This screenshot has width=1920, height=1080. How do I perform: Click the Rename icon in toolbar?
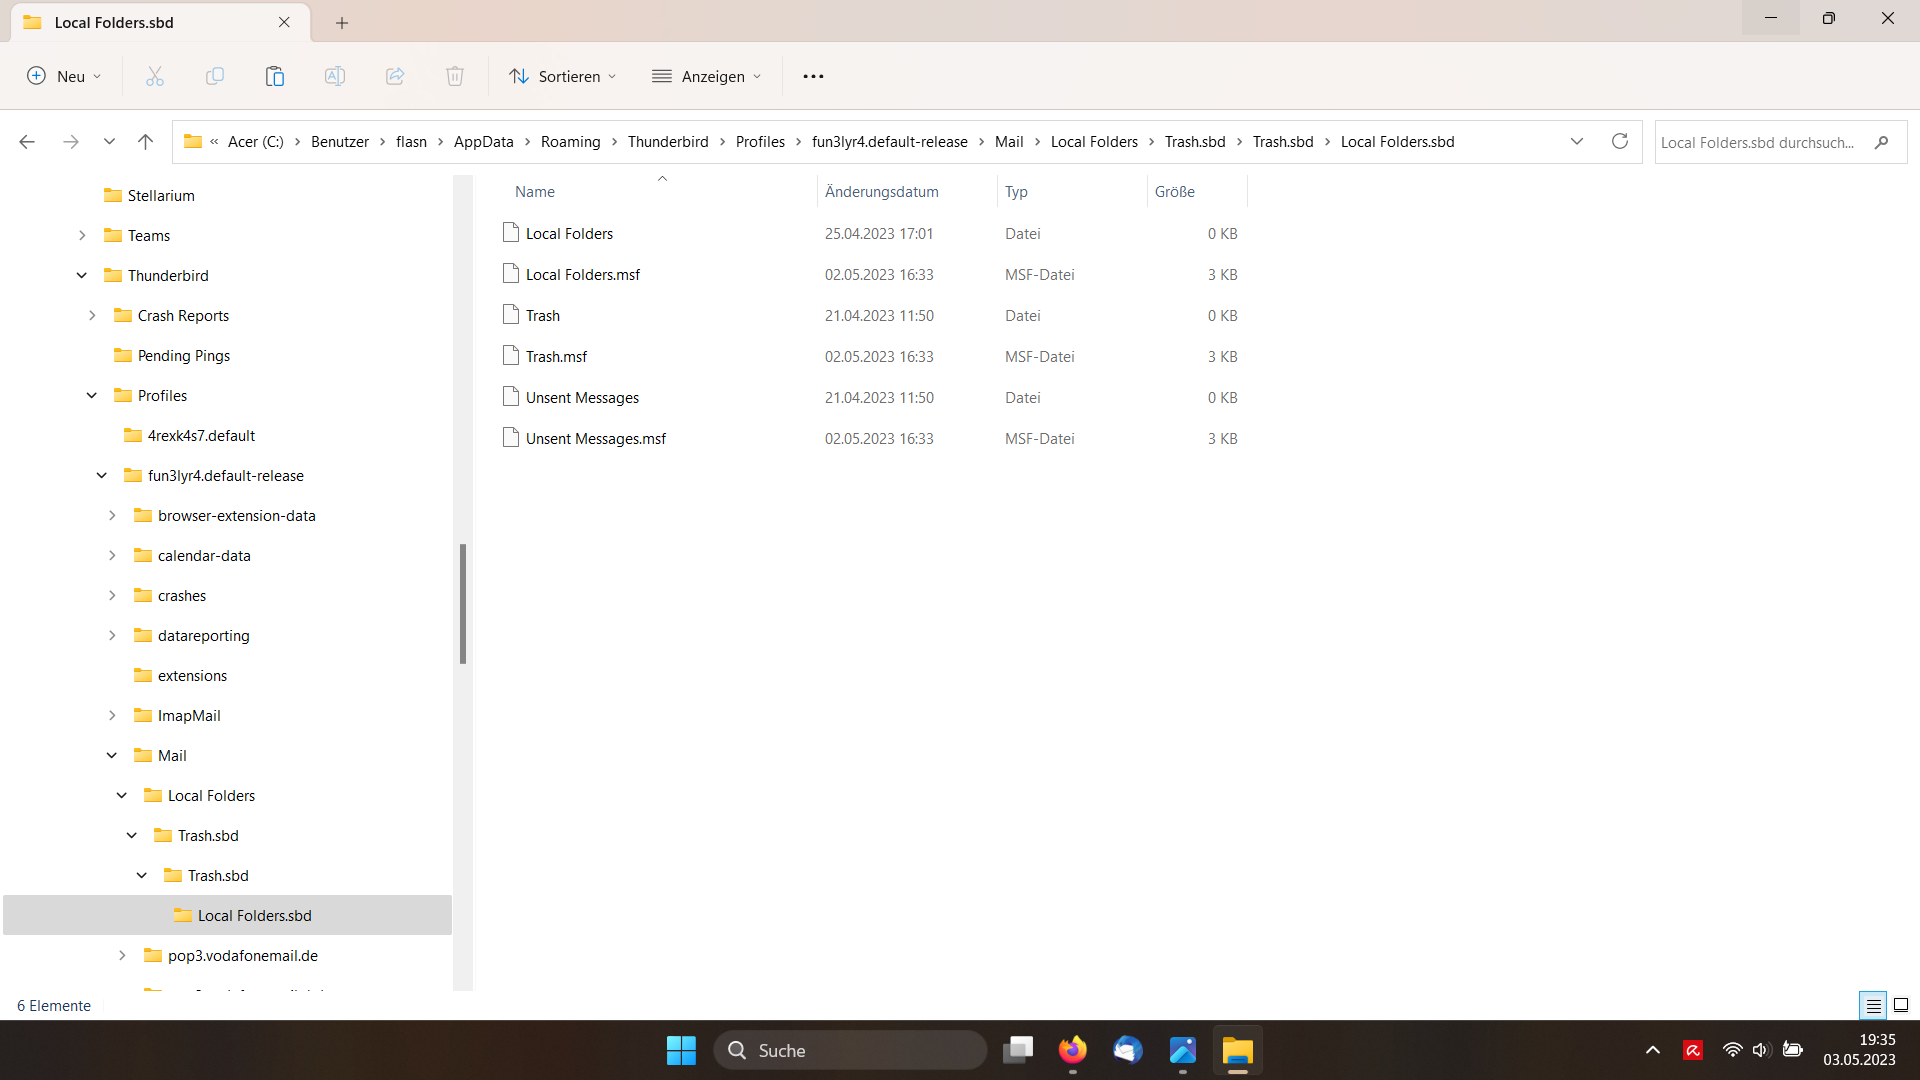335,76
